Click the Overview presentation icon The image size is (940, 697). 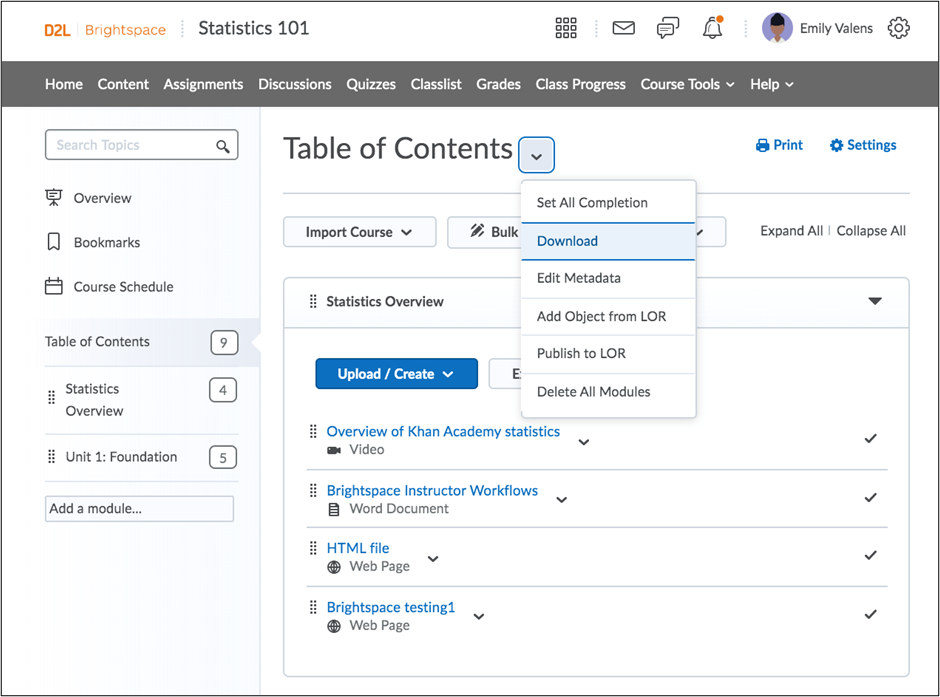pyautogui.click(x=54, y=197)
